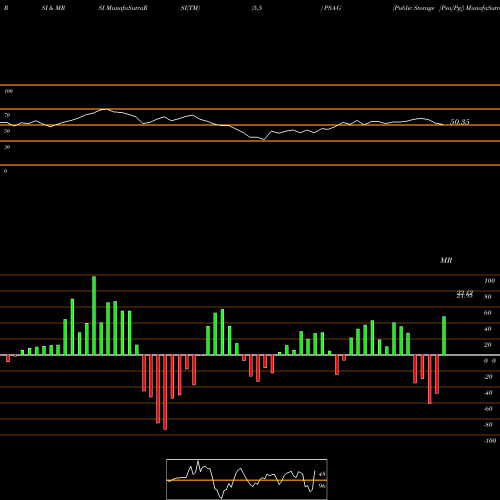Click the '(5,5' parameter text in header

pos(257,8)
